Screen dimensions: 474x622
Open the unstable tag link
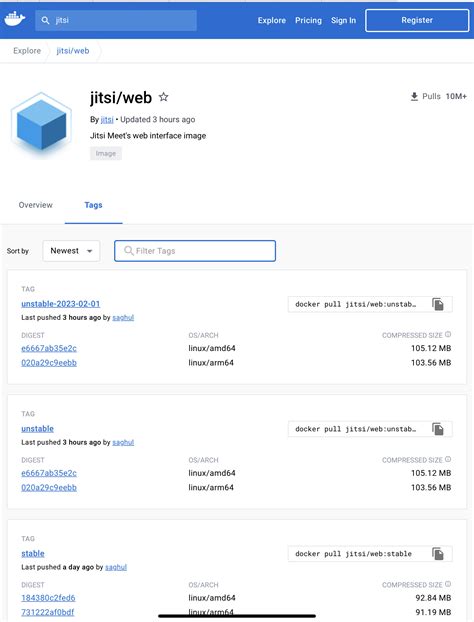point(37,429)
